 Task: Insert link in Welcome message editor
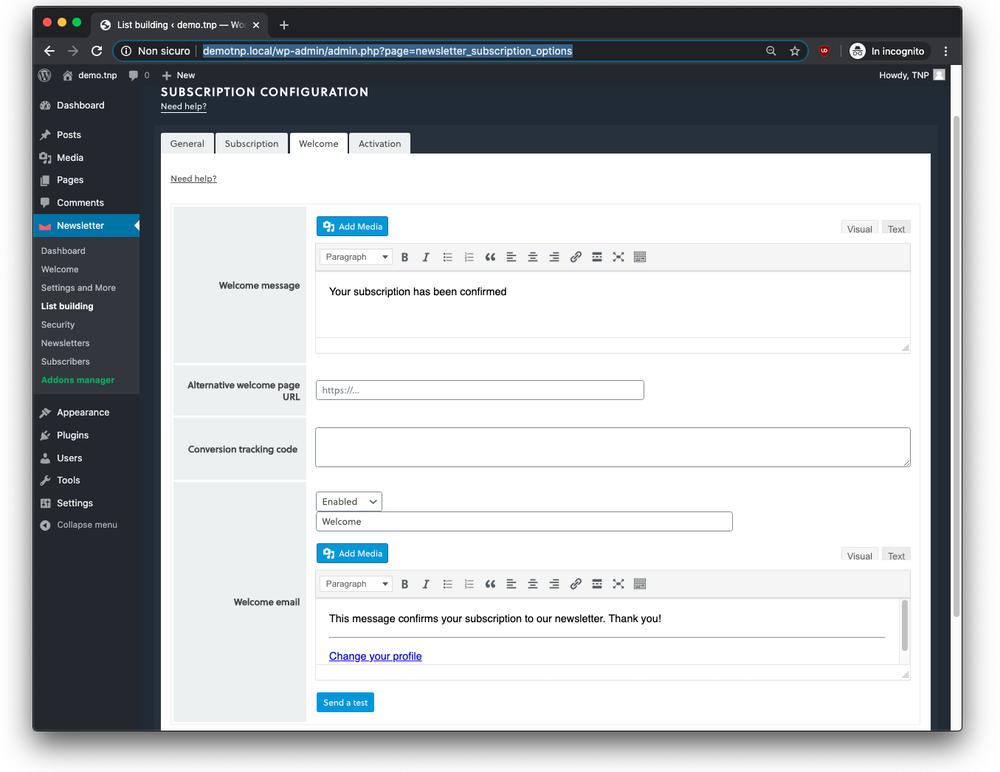[x=576, y=257]
